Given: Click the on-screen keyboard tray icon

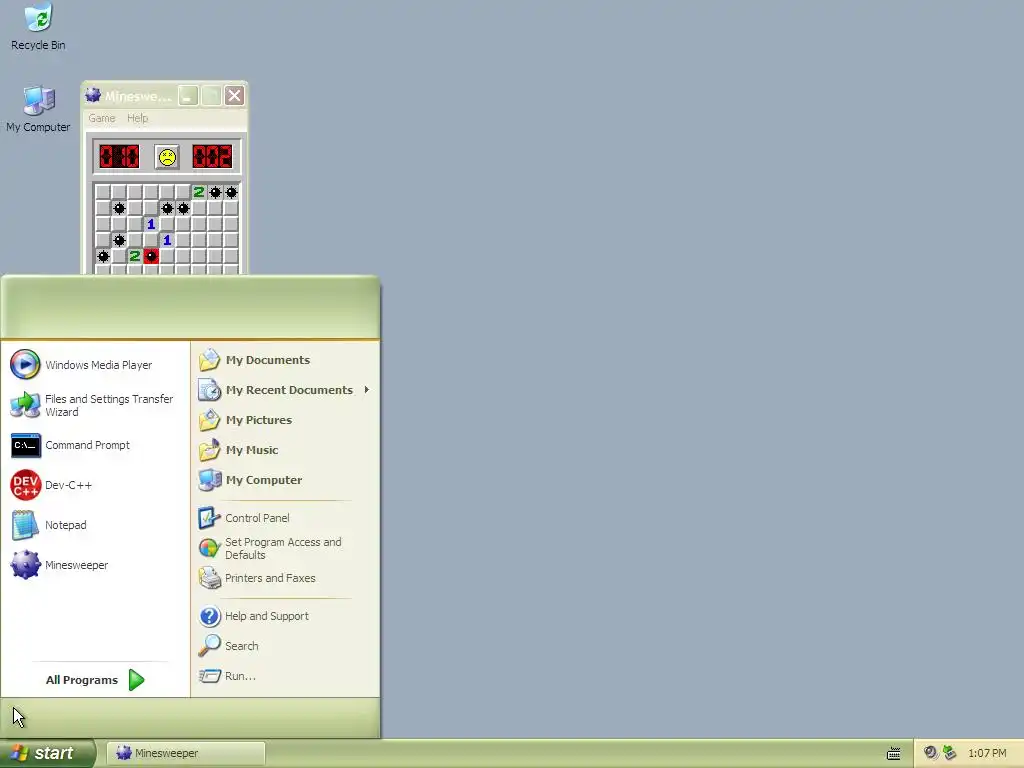Looking at the screenshot, I should (893, 754).
